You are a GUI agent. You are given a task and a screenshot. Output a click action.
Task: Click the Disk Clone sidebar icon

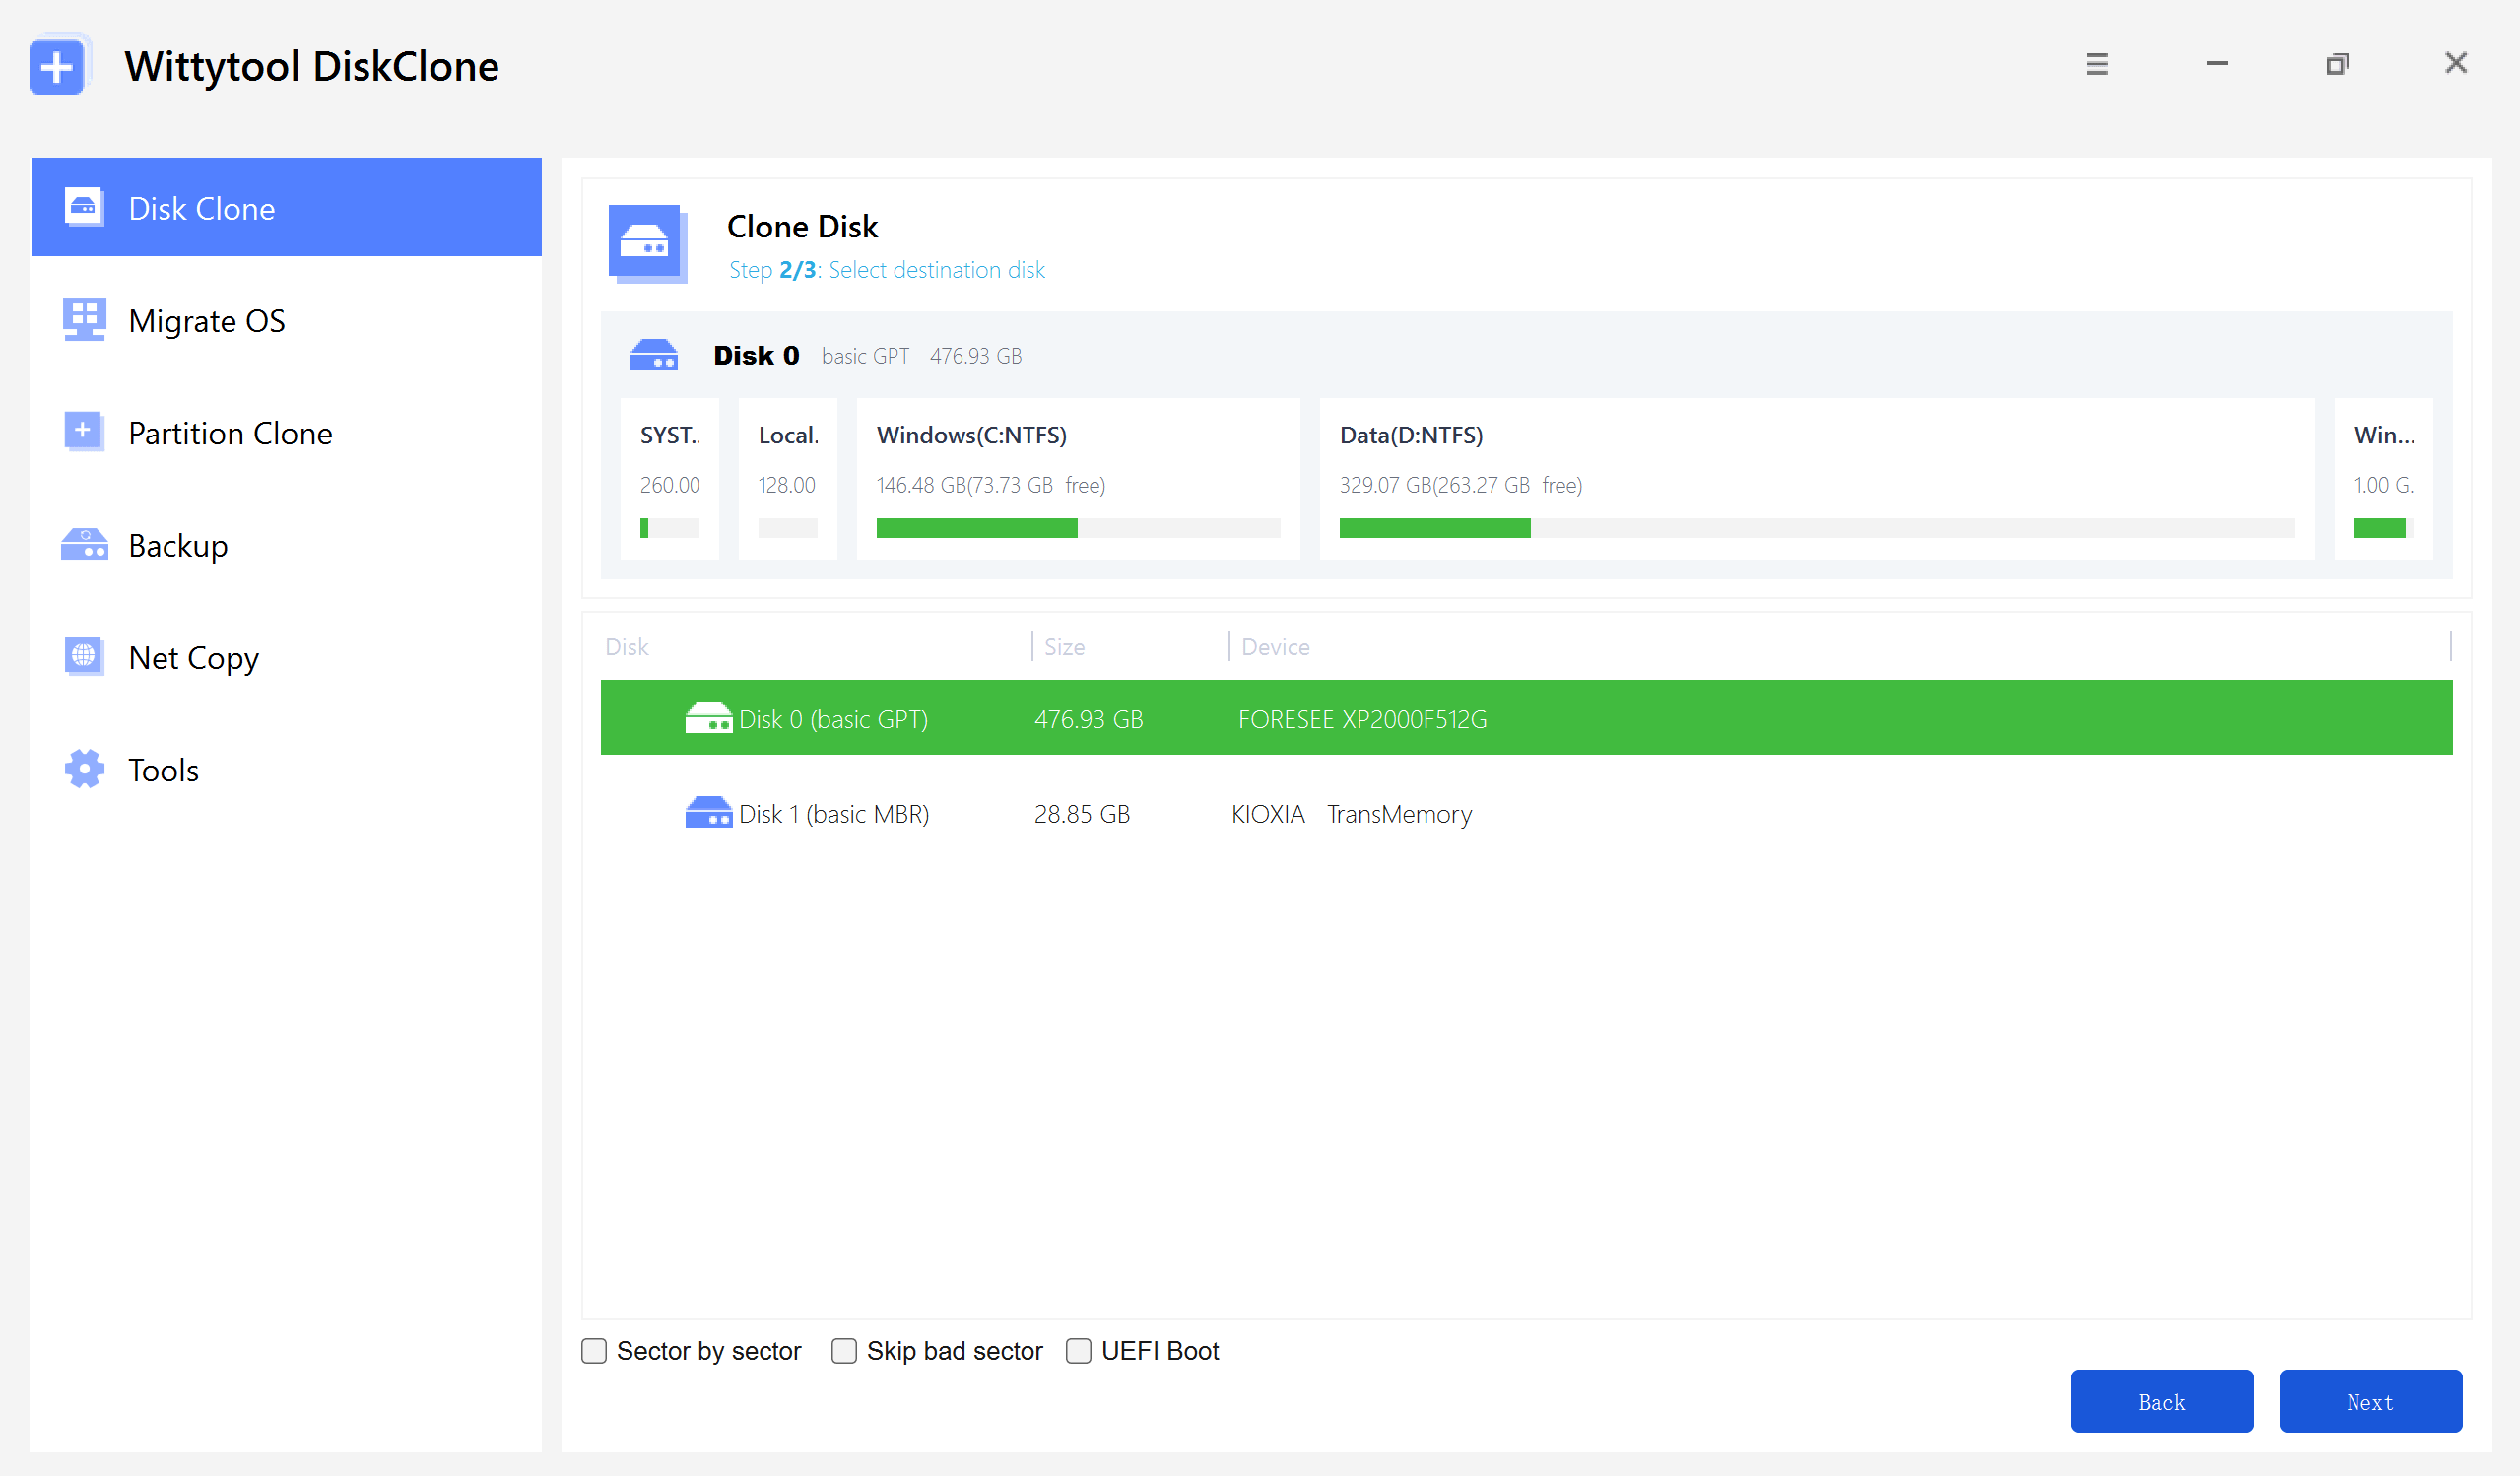84,207
